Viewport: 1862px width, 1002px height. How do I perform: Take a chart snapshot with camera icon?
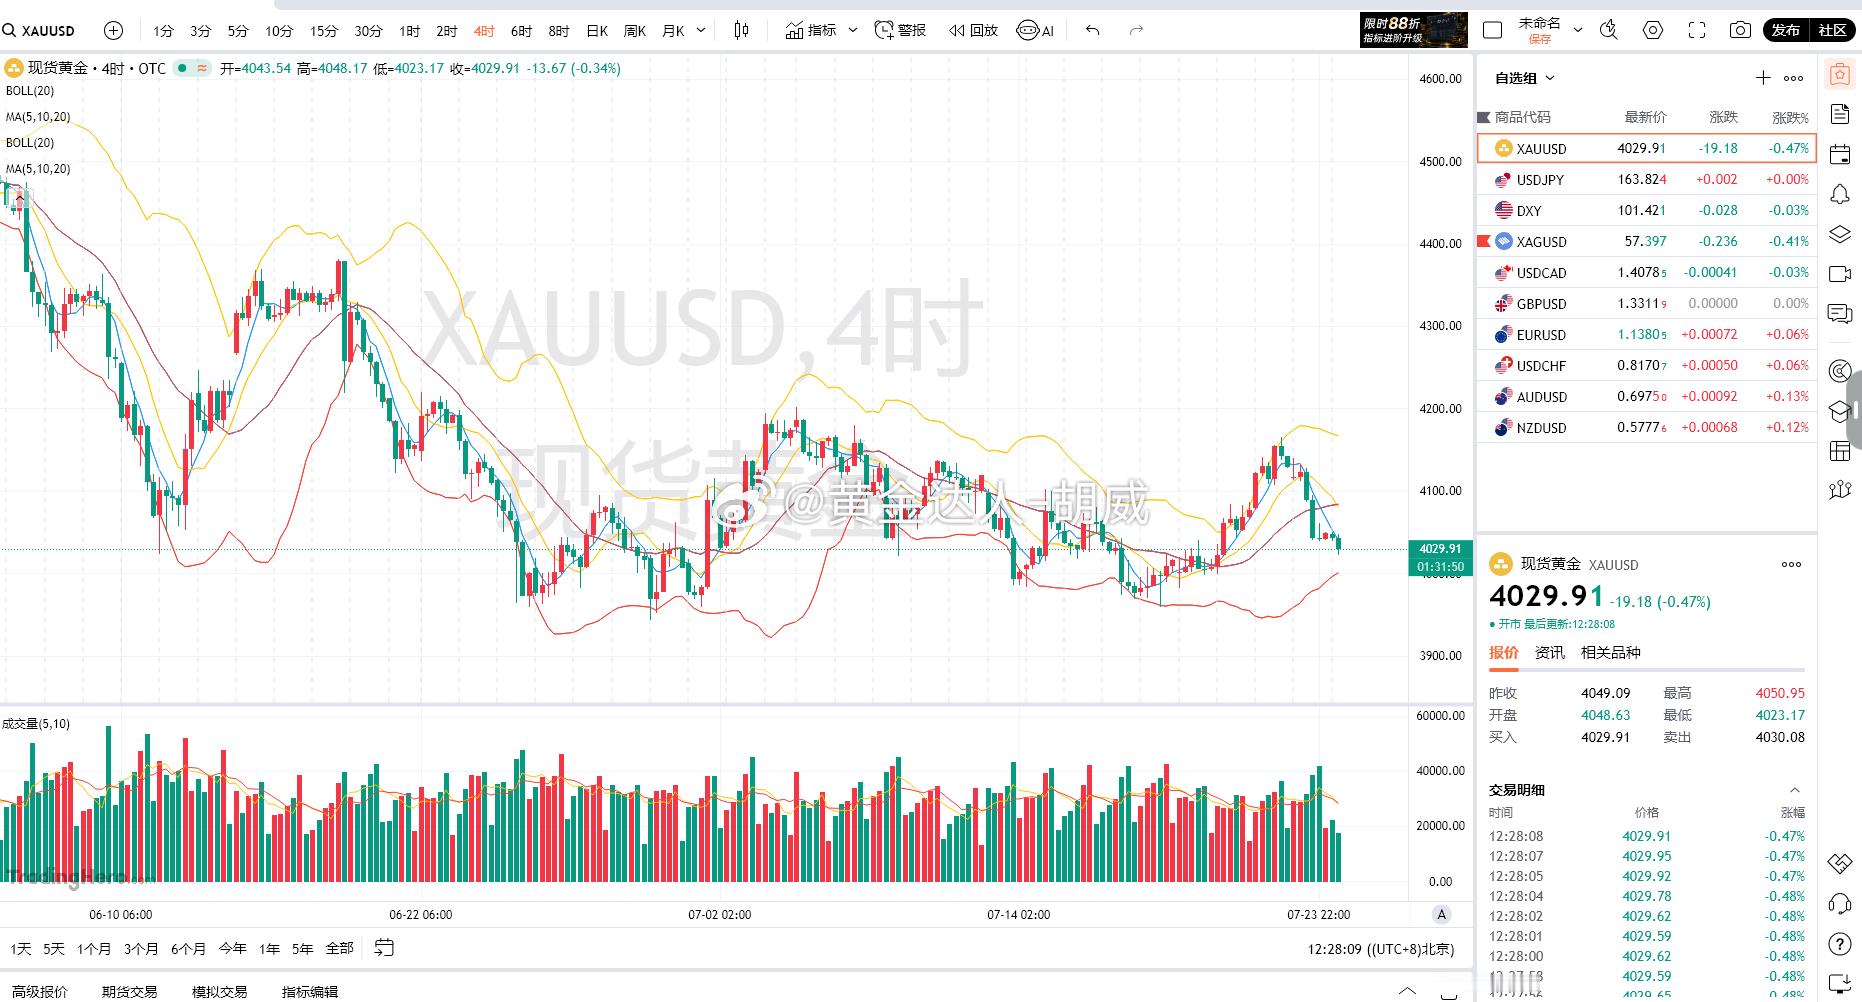pyautogui.click(x=1741, y=30)
